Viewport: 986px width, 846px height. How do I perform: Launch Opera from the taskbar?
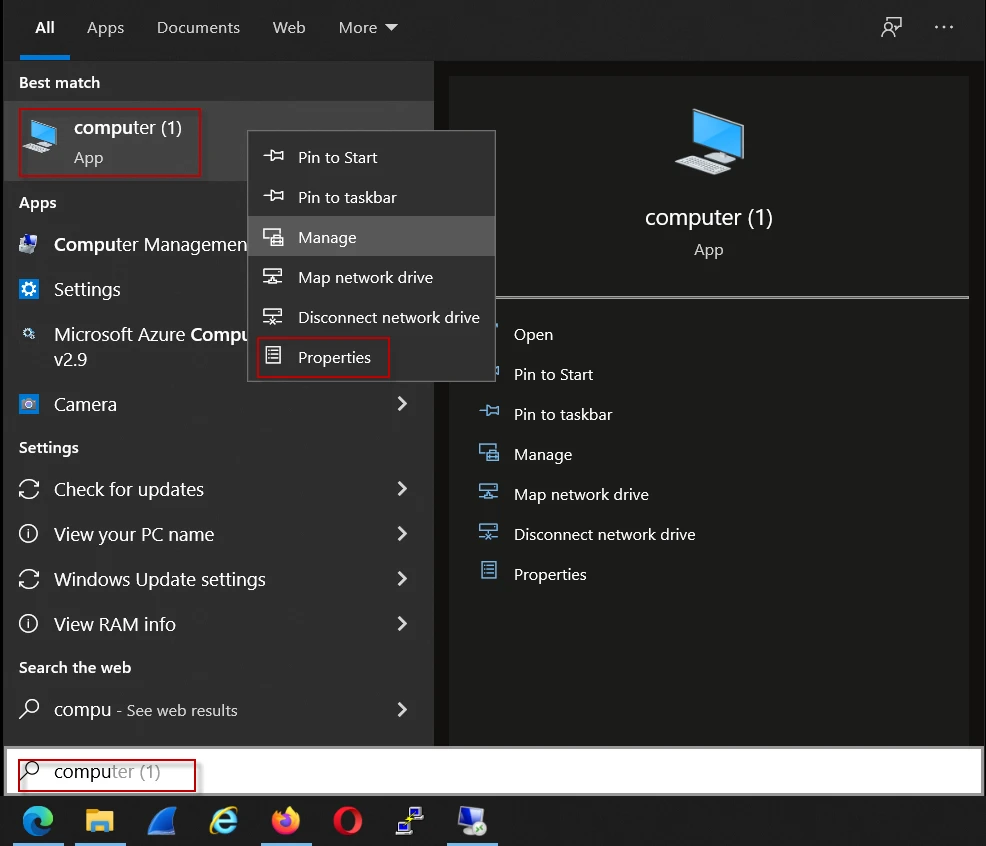coord(348,821)
